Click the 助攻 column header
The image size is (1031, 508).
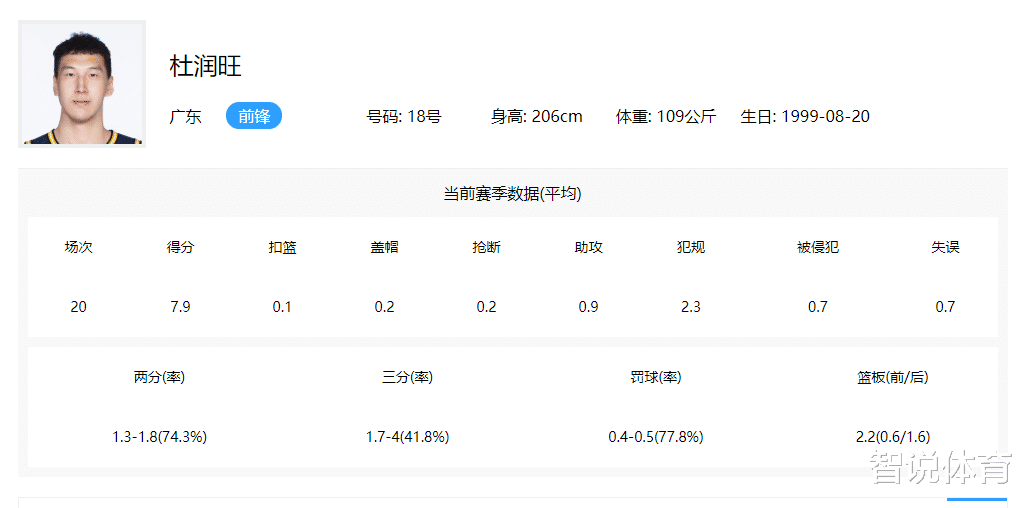588,247
